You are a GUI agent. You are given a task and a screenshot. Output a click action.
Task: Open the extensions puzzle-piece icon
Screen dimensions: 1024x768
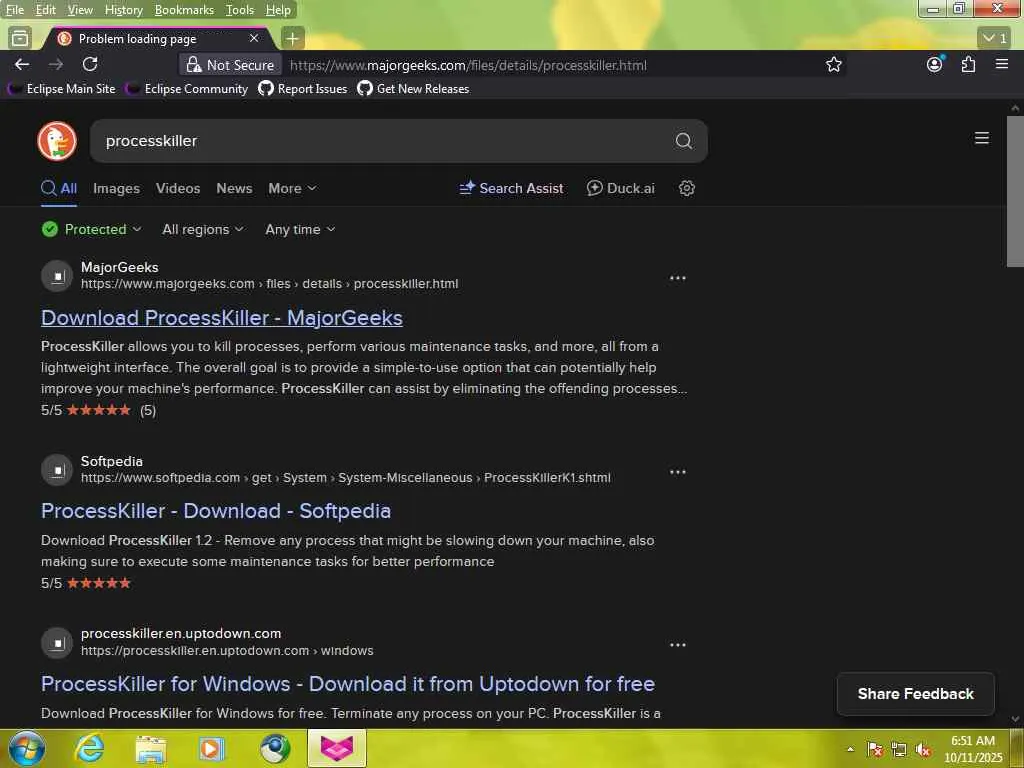(x=968, y=64)
